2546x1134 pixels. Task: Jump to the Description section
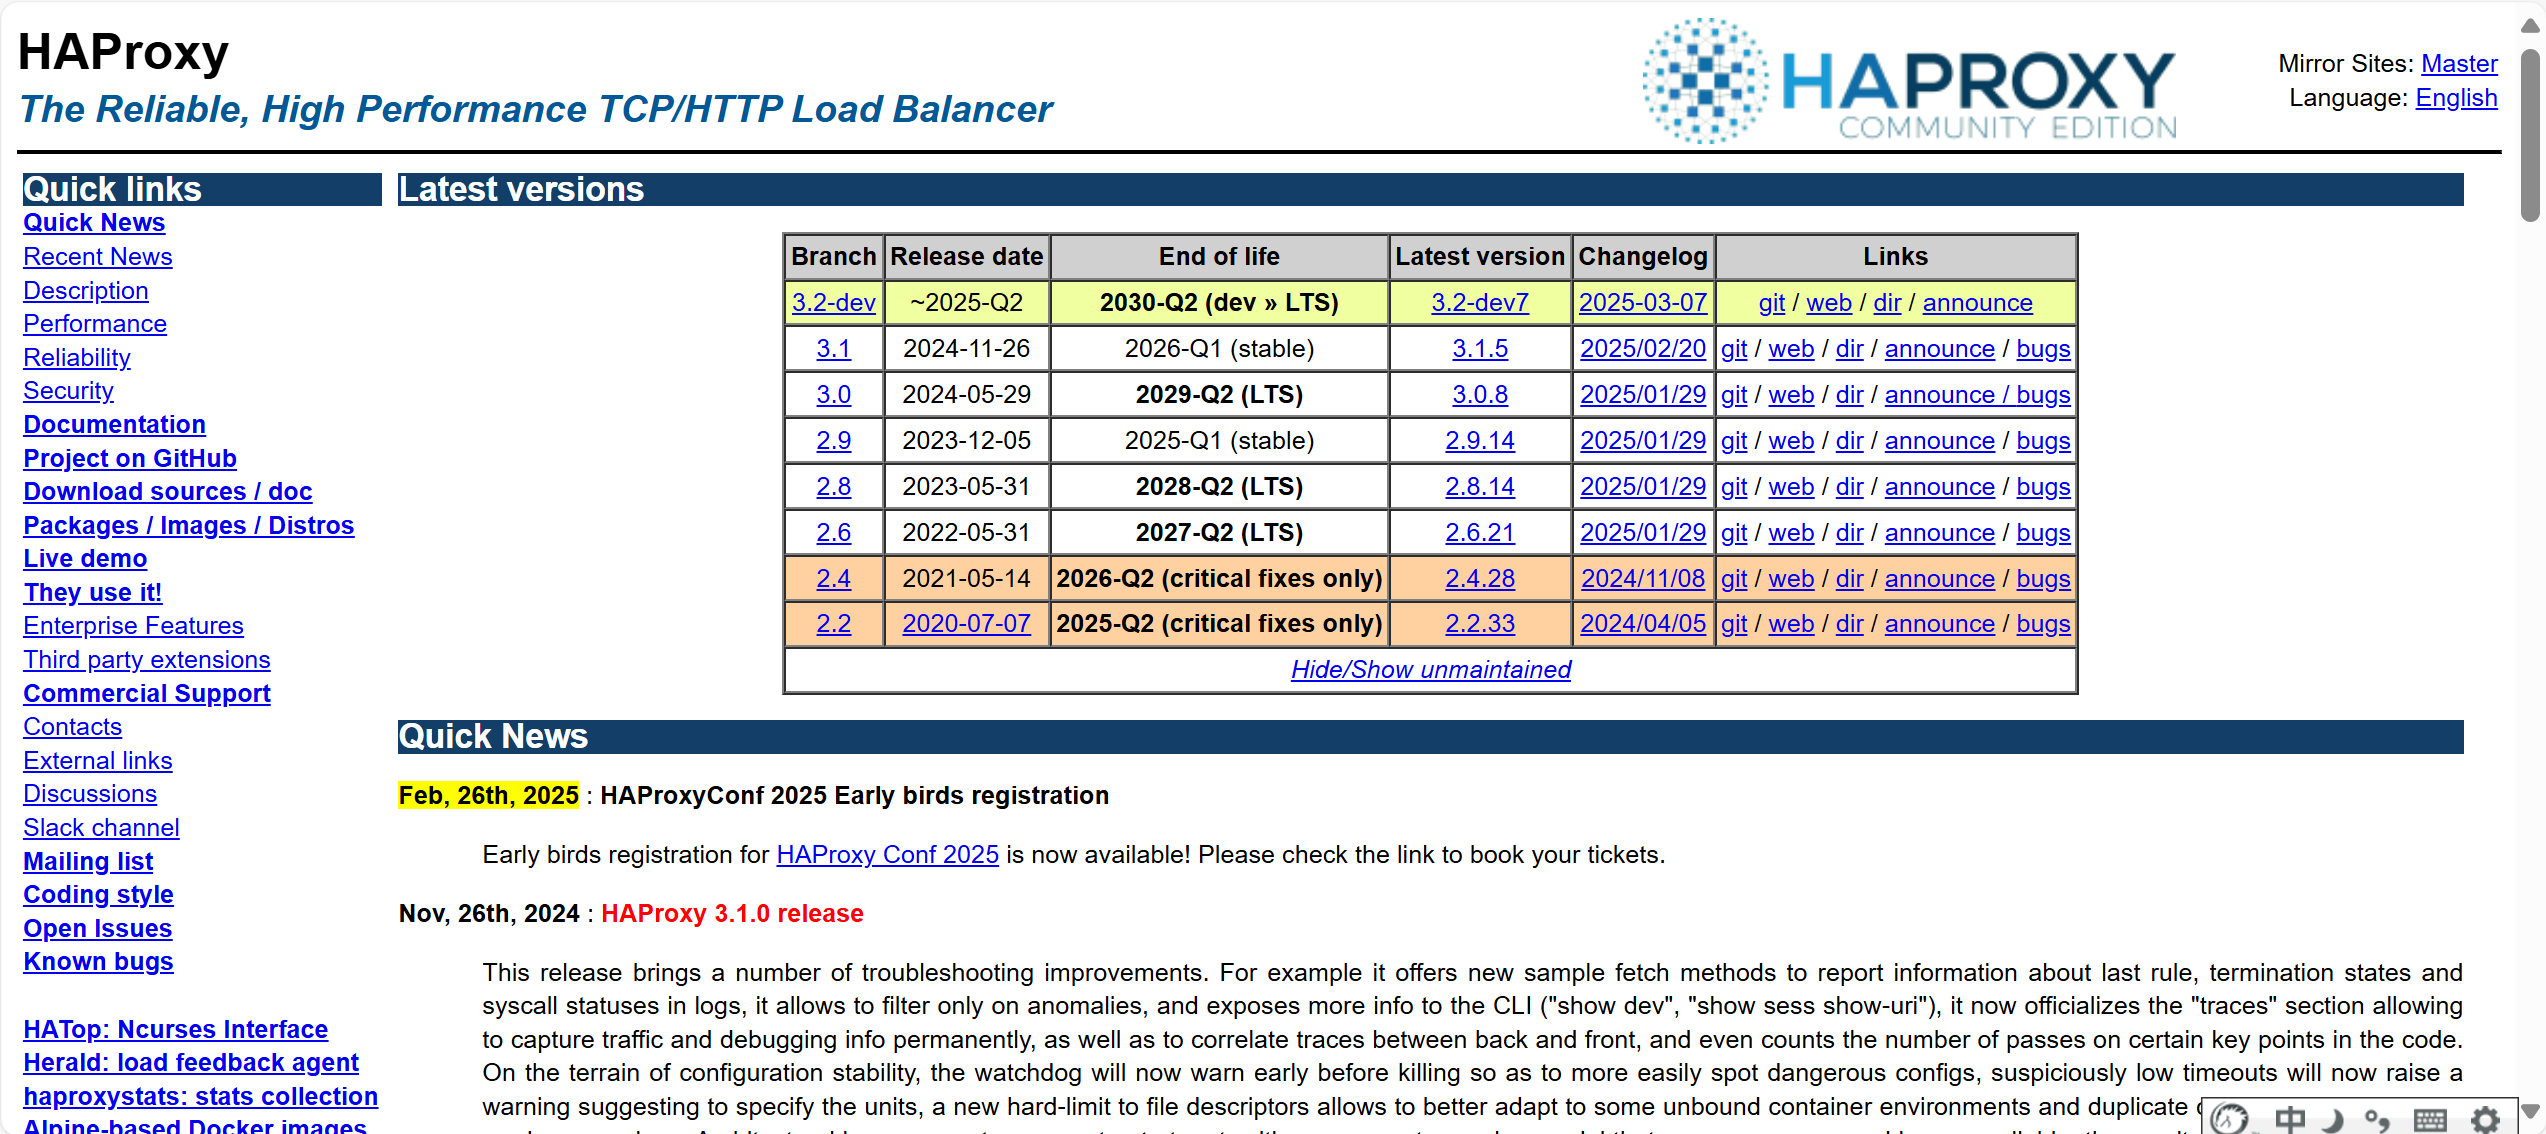coord(86,291)
